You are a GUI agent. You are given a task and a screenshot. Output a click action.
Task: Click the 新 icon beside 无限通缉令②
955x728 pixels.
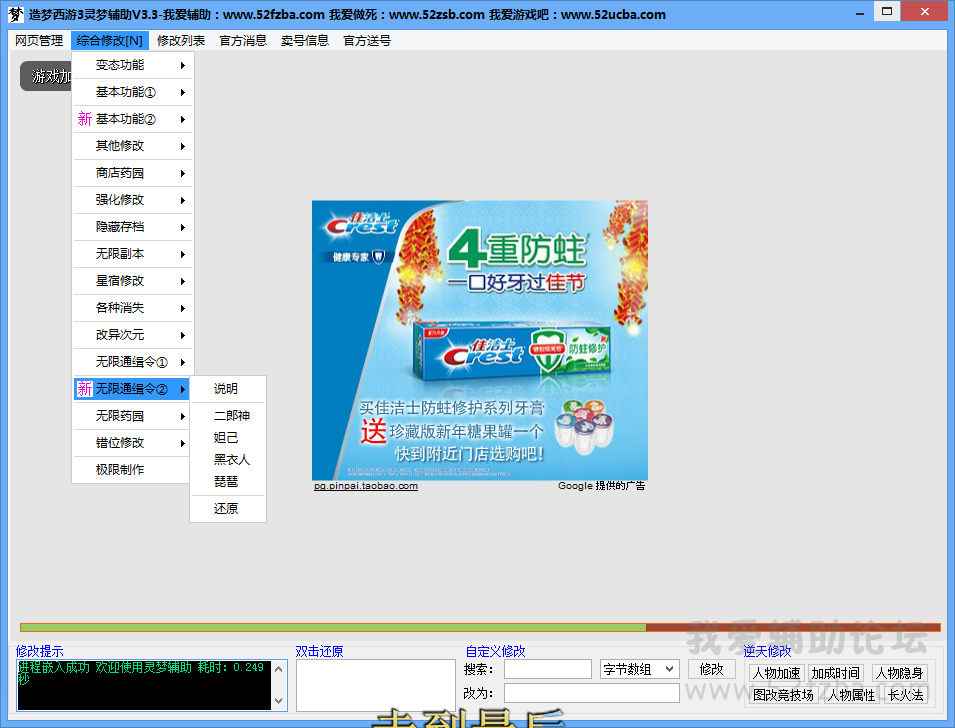pyautogui.click(x=84, y=389)
